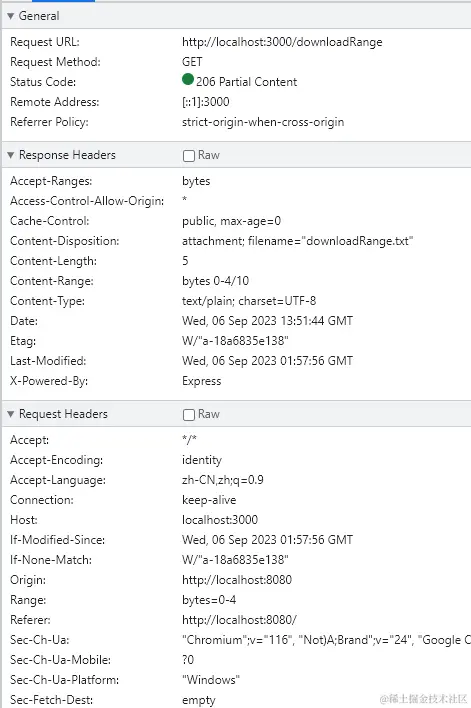Click the If-None-Match: header name
The width and height of the screenshot is (471, 708).
(51, 559)
